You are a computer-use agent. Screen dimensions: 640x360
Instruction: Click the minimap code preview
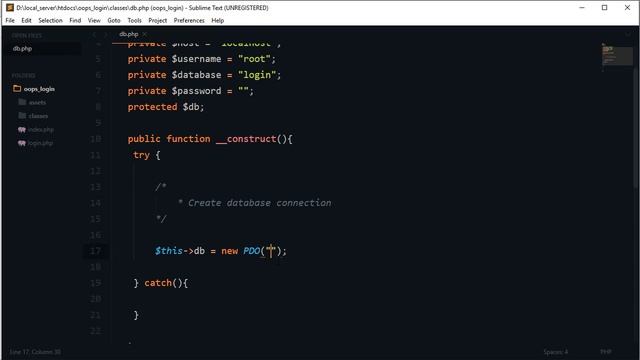coord(617,56)
